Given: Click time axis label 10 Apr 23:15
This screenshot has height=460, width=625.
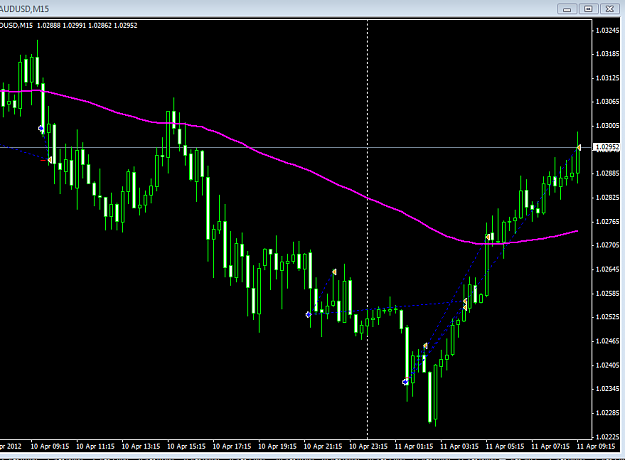Looking at the screenshot, I should click(368, 446).
